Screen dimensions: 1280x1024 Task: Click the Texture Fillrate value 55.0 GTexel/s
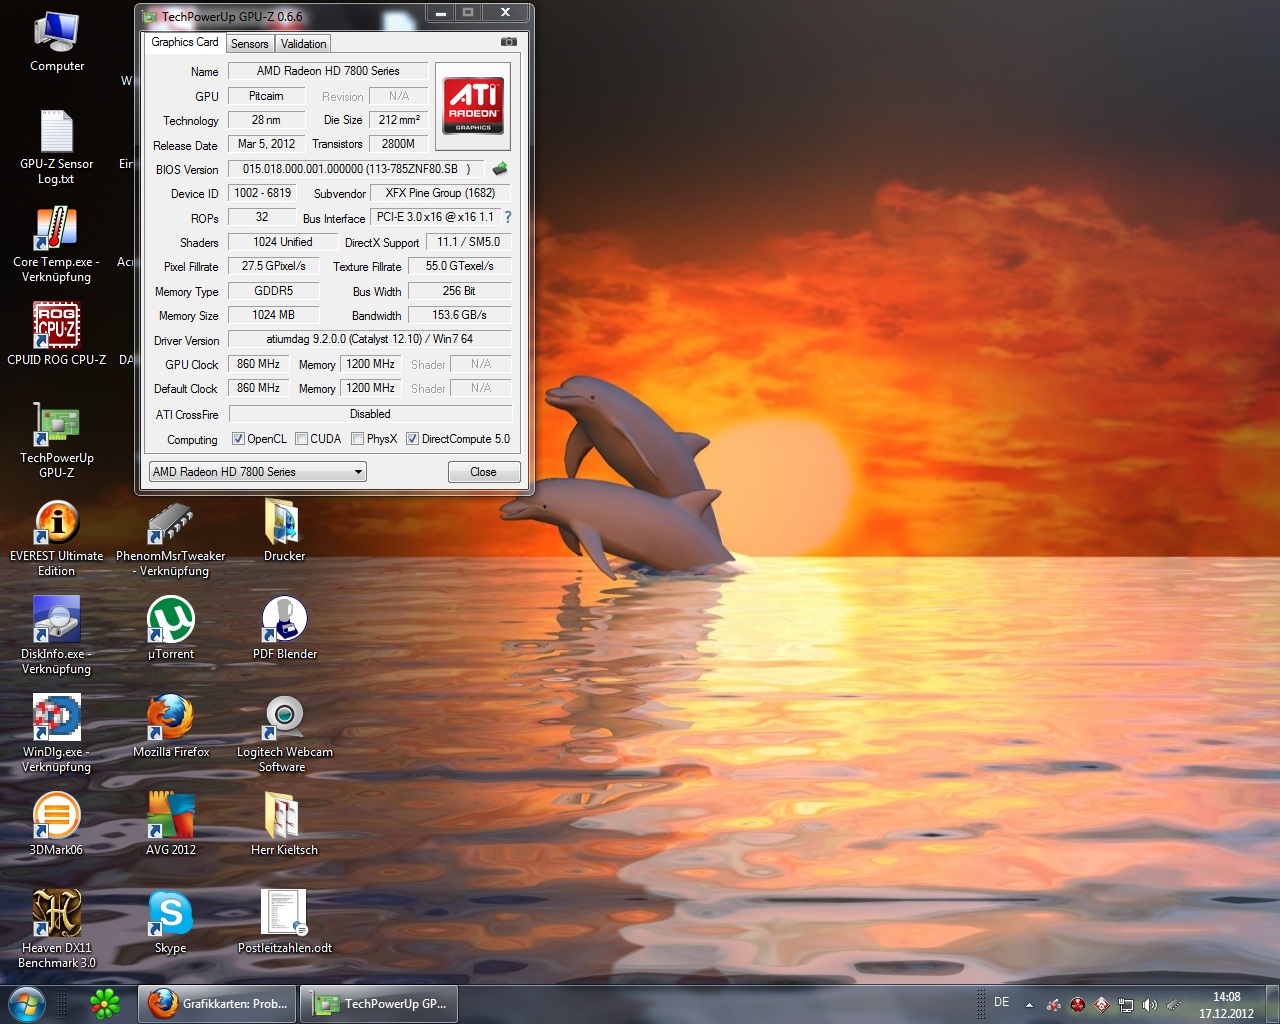click(x=459, y=266)
